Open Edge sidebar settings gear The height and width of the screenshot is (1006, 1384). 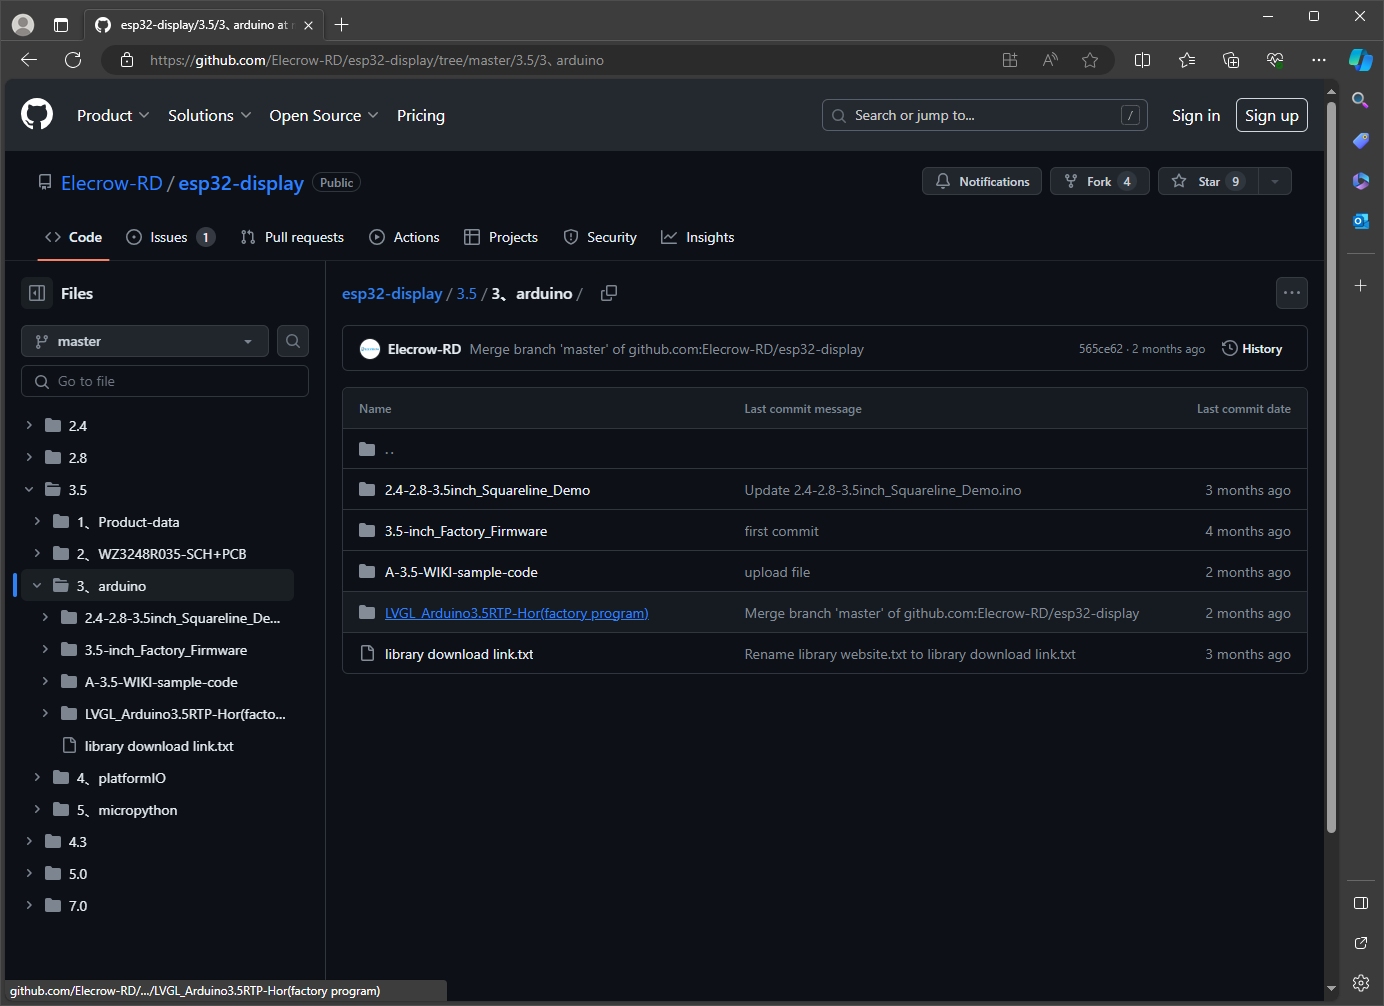pos(1360,983)
